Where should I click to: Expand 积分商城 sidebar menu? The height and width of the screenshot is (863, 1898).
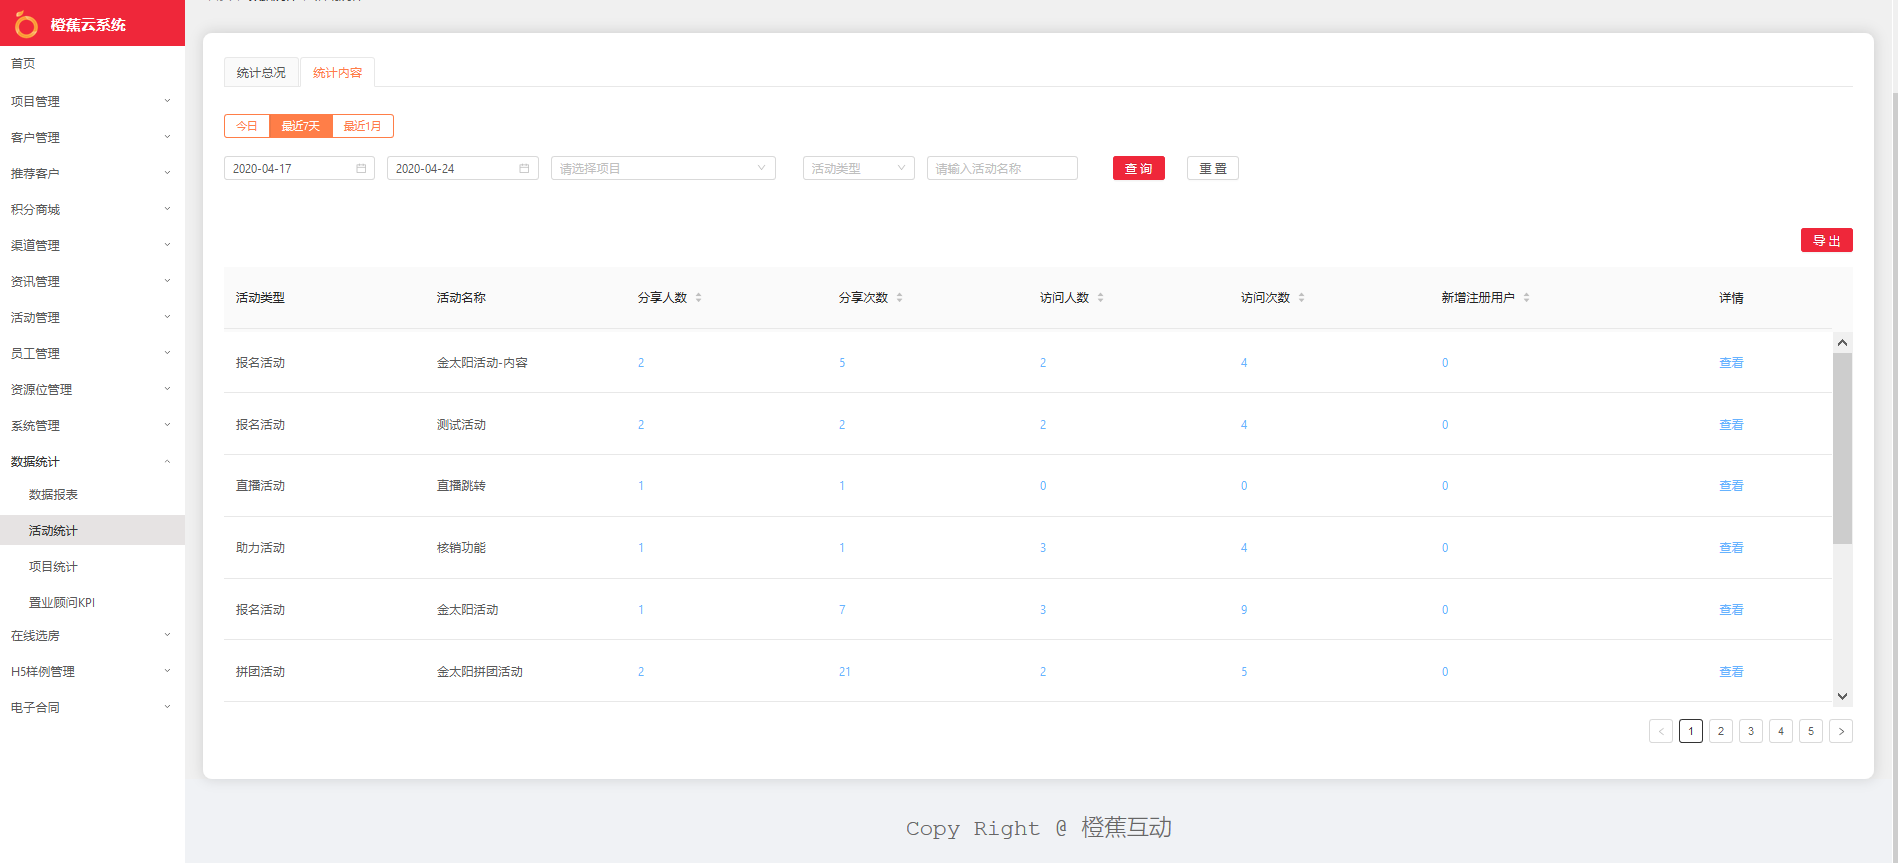[92, 209]
